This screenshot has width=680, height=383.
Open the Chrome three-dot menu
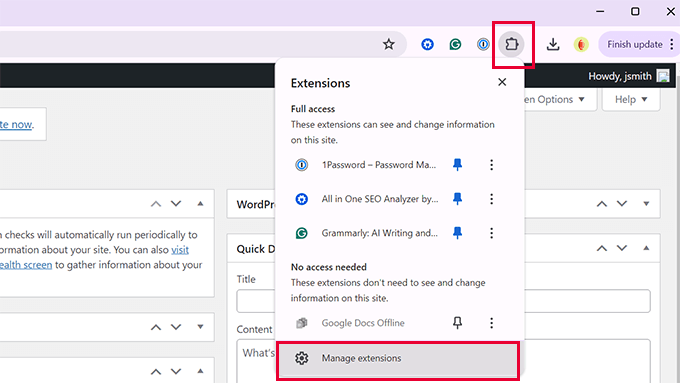(x=671, y=44)
